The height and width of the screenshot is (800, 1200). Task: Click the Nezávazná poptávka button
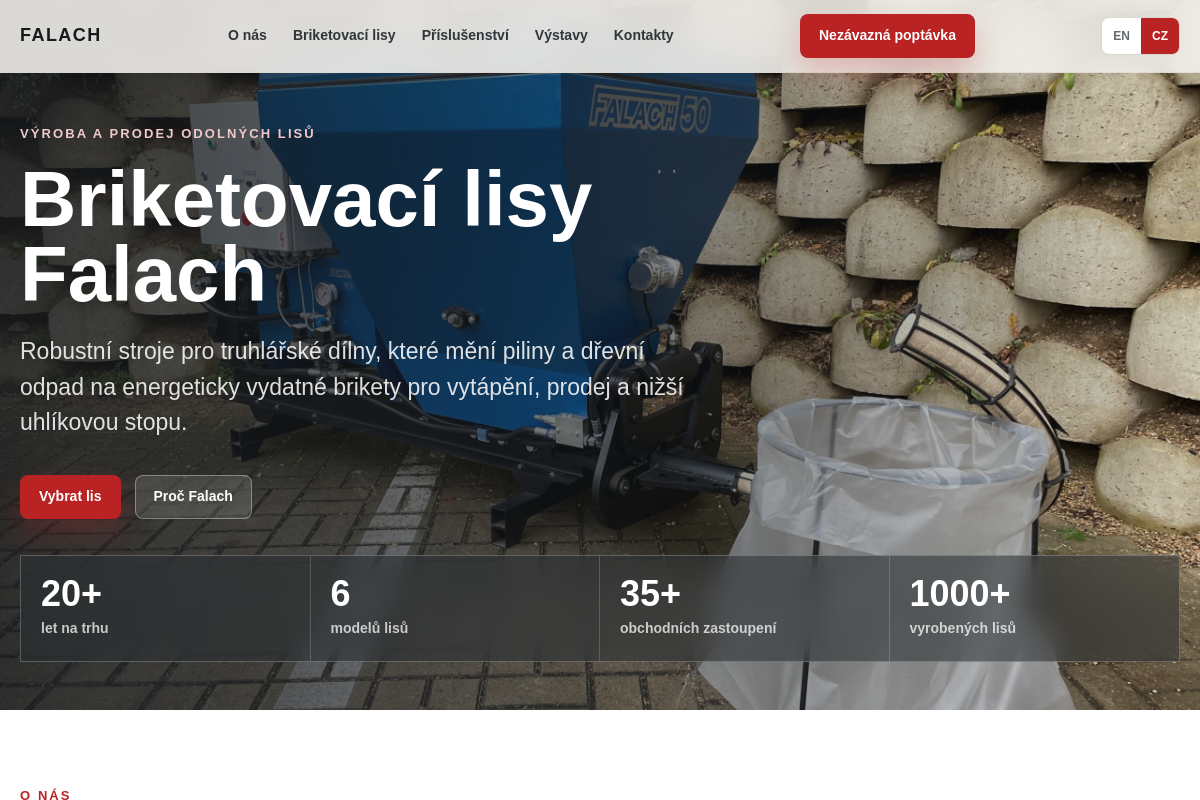click(887, 36)
